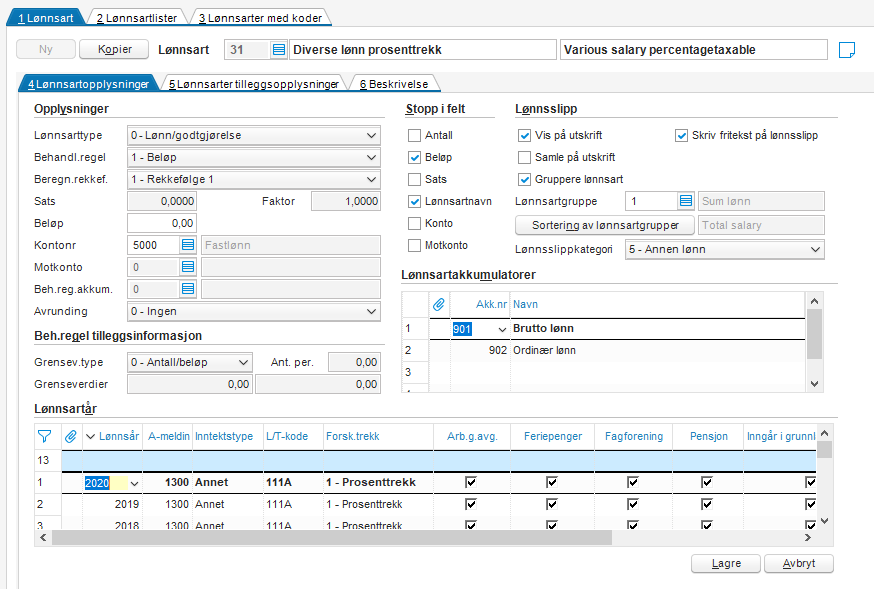This screenshot has width=874, height=589.
Task: Open the 6 Beskrivelse tab
Action: point(394,84)
